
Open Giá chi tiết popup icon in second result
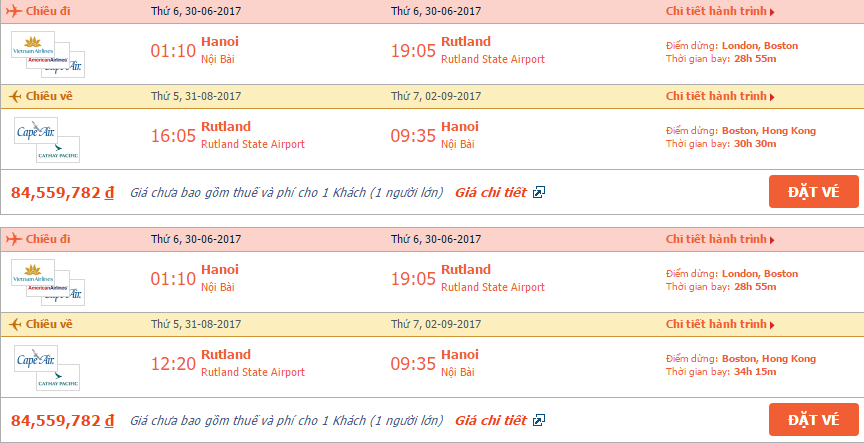[538, 420]
